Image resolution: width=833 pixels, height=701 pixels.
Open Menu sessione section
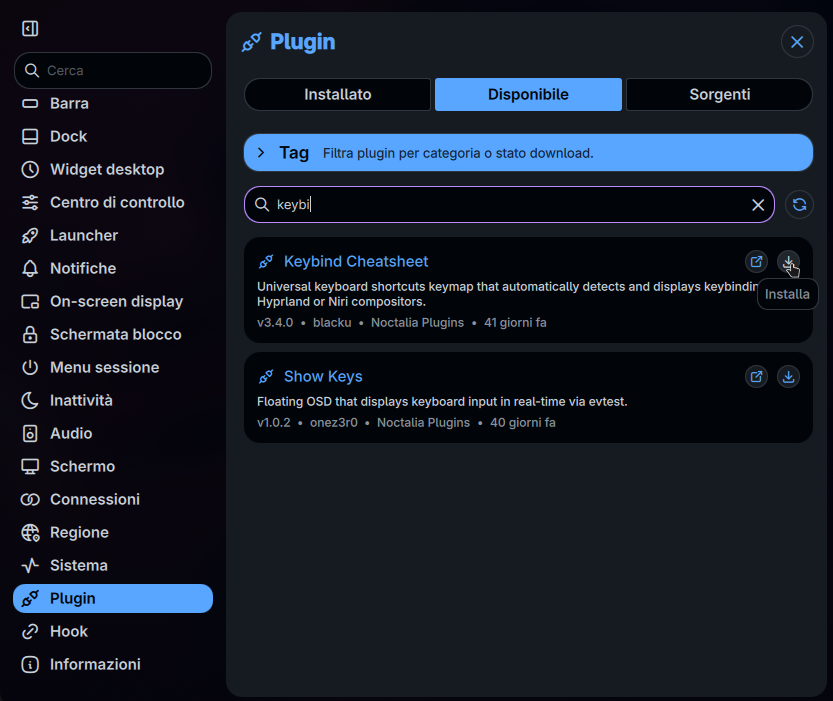(x=113, y=367)
